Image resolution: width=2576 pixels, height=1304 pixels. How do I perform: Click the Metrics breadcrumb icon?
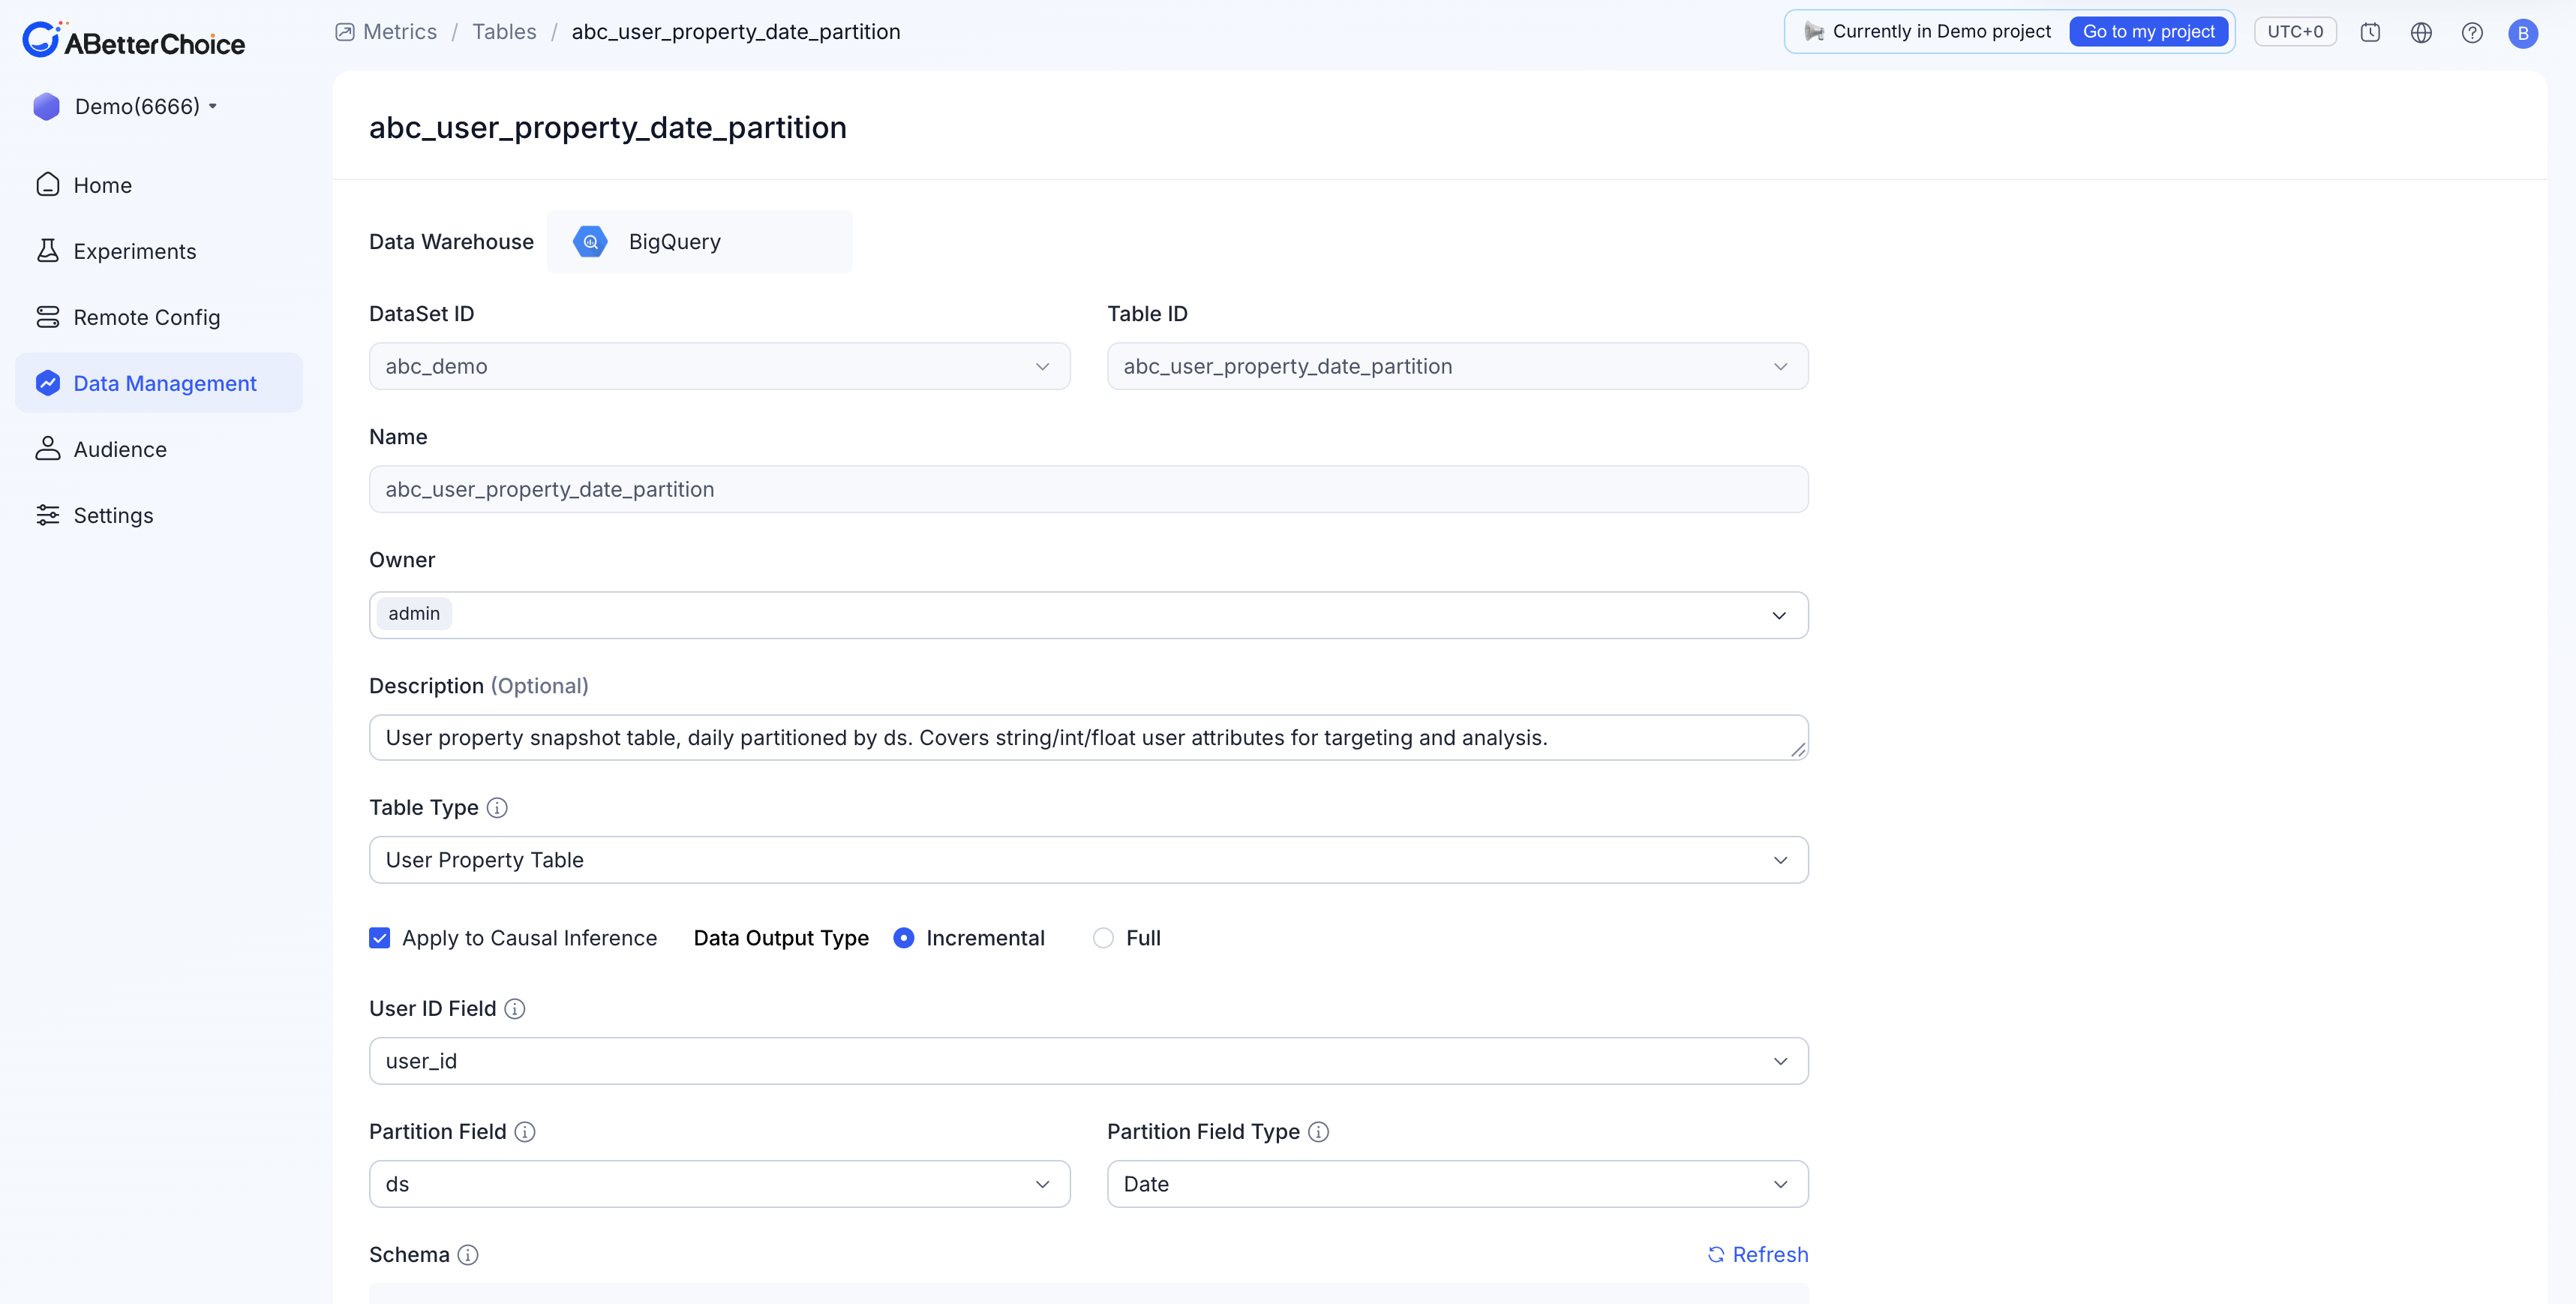click(x=345, y=32)
